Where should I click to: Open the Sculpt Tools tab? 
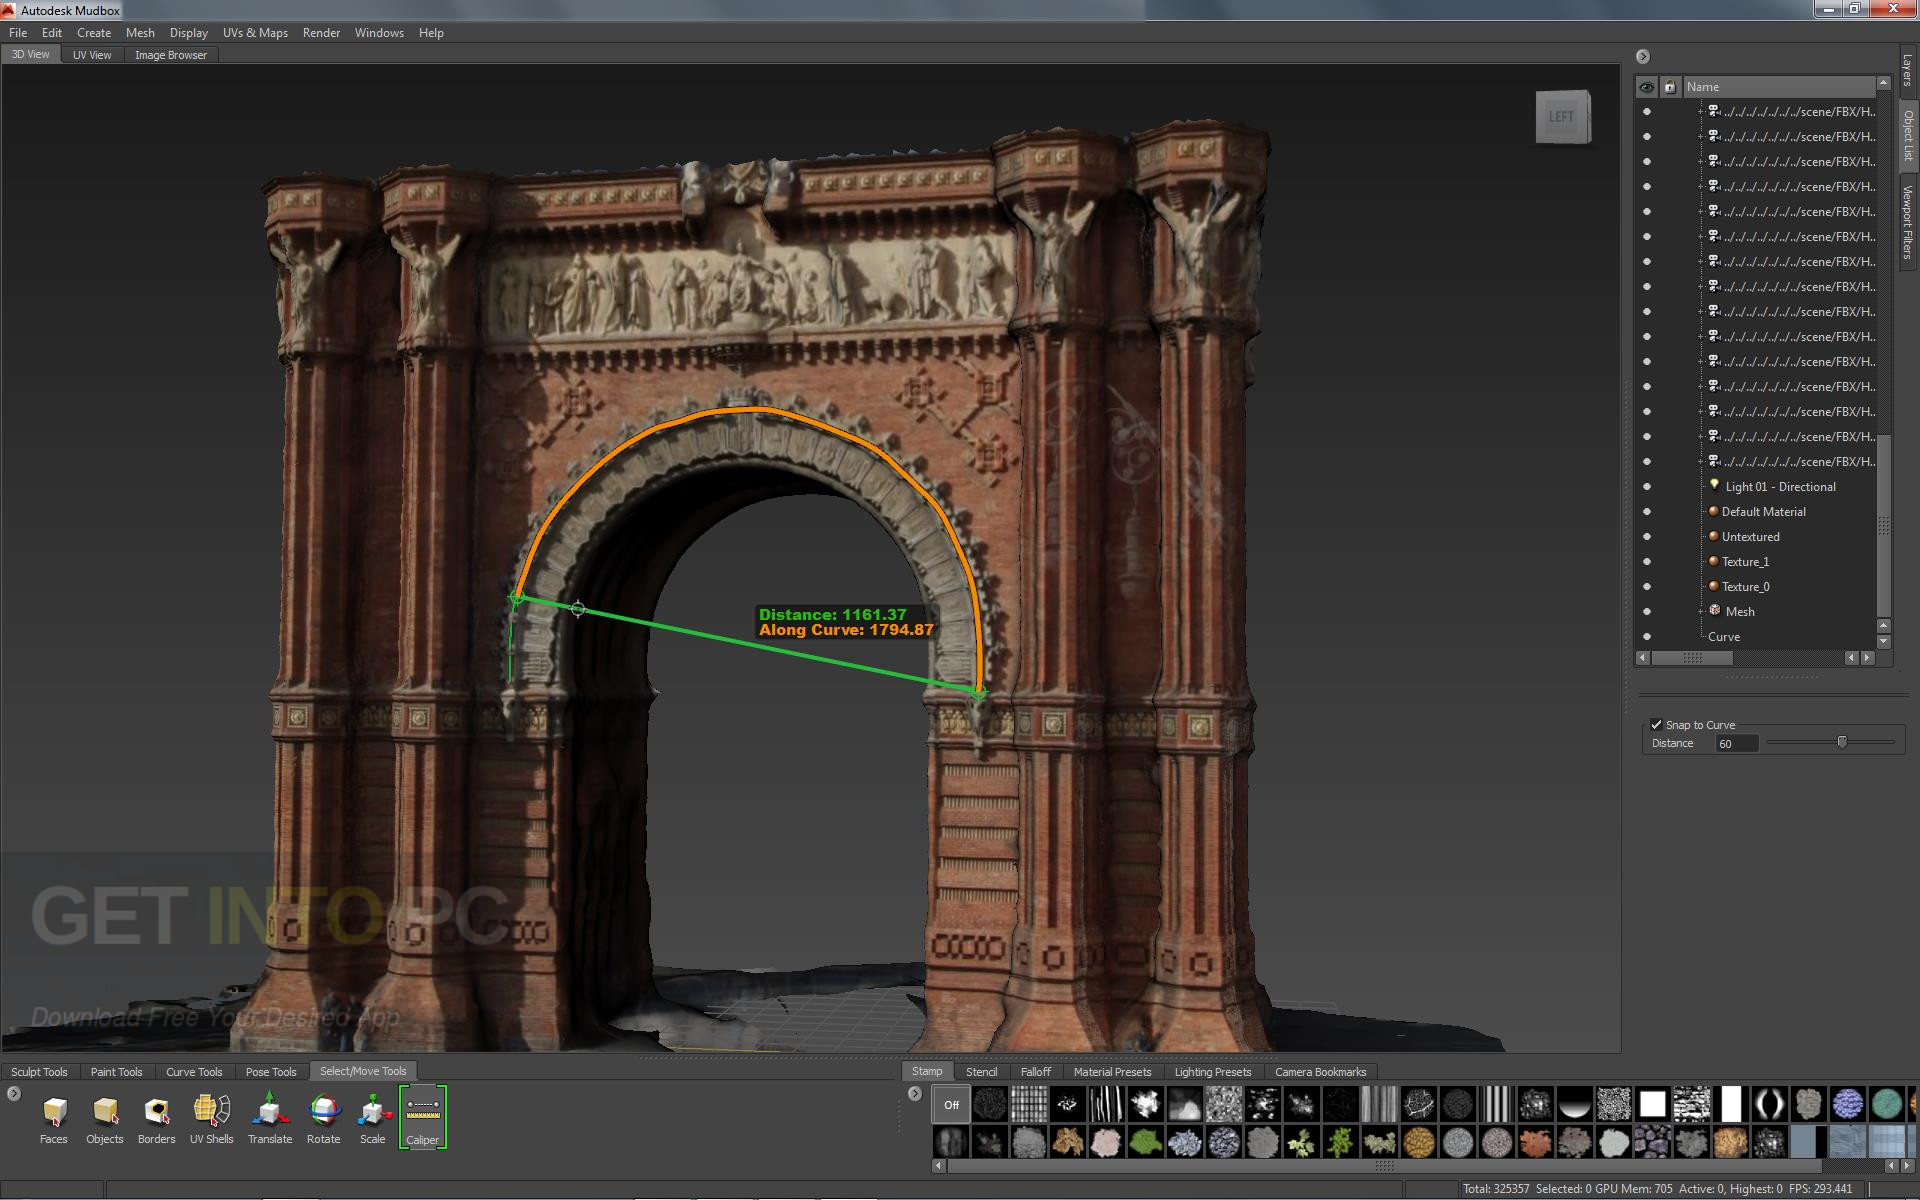(x=39, y=1072)
